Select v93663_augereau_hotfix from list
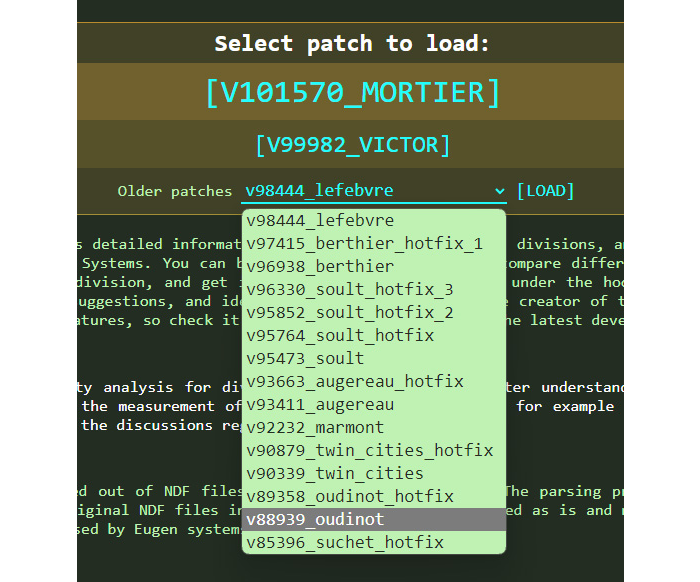Image resolution: width=700 pixels, height=582 pixels. (x=354, y=381)
